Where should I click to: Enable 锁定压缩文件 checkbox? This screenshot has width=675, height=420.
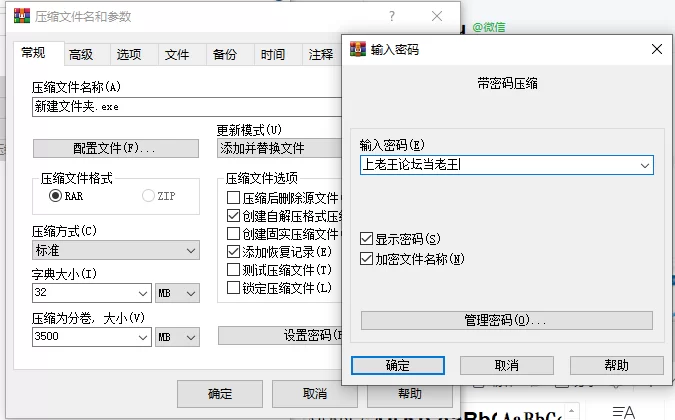point(233,287)
